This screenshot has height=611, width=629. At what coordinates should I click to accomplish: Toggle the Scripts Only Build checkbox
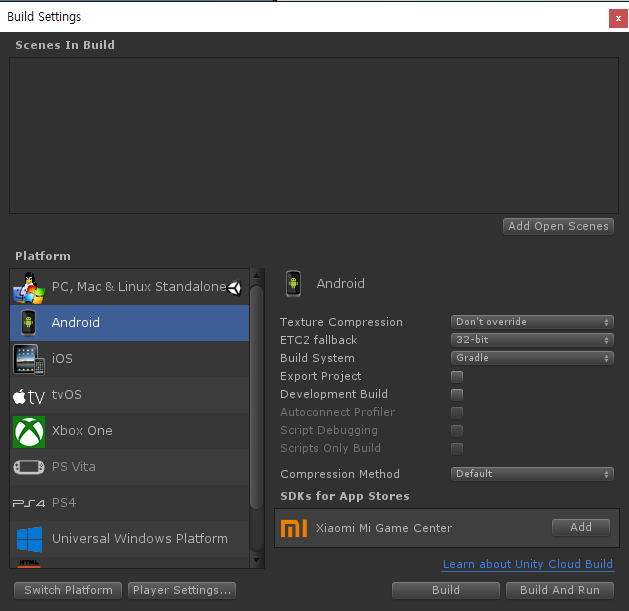tap(457, 449)
